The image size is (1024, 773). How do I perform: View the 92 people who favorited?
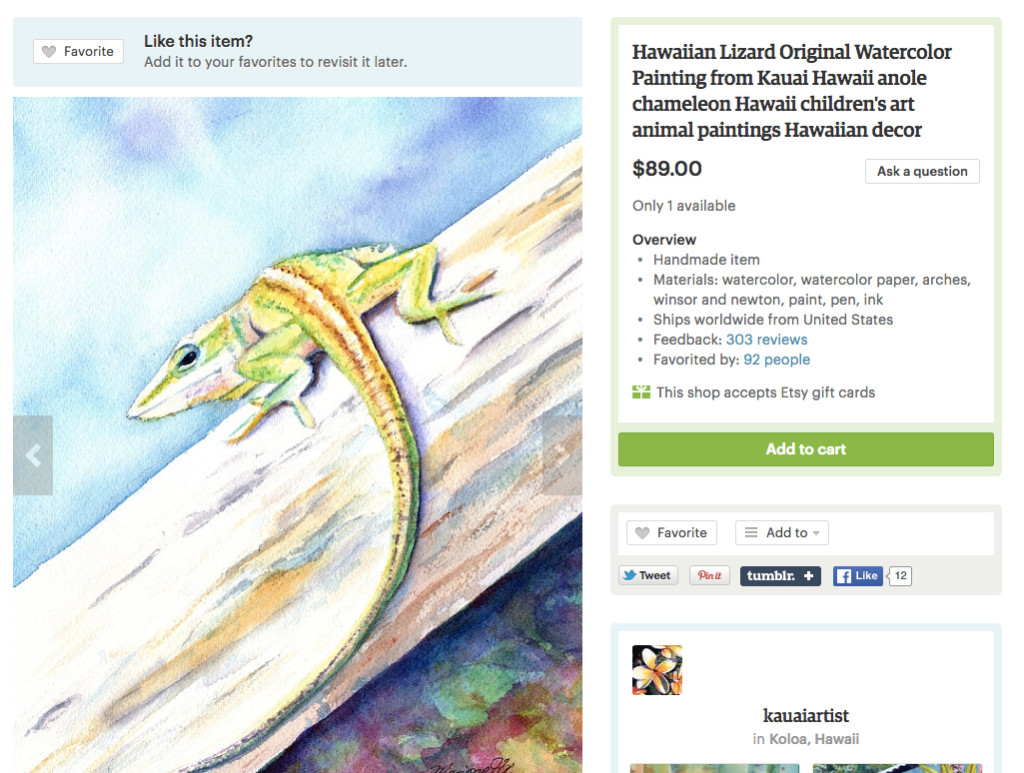(x=776, y=360)
